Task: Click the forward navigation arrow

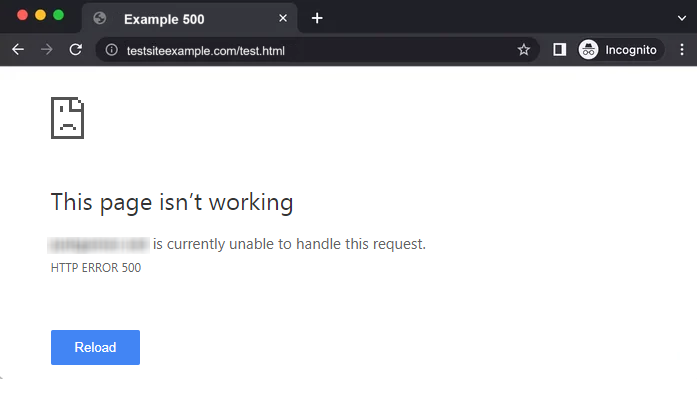Action: [x=46, y=50]
